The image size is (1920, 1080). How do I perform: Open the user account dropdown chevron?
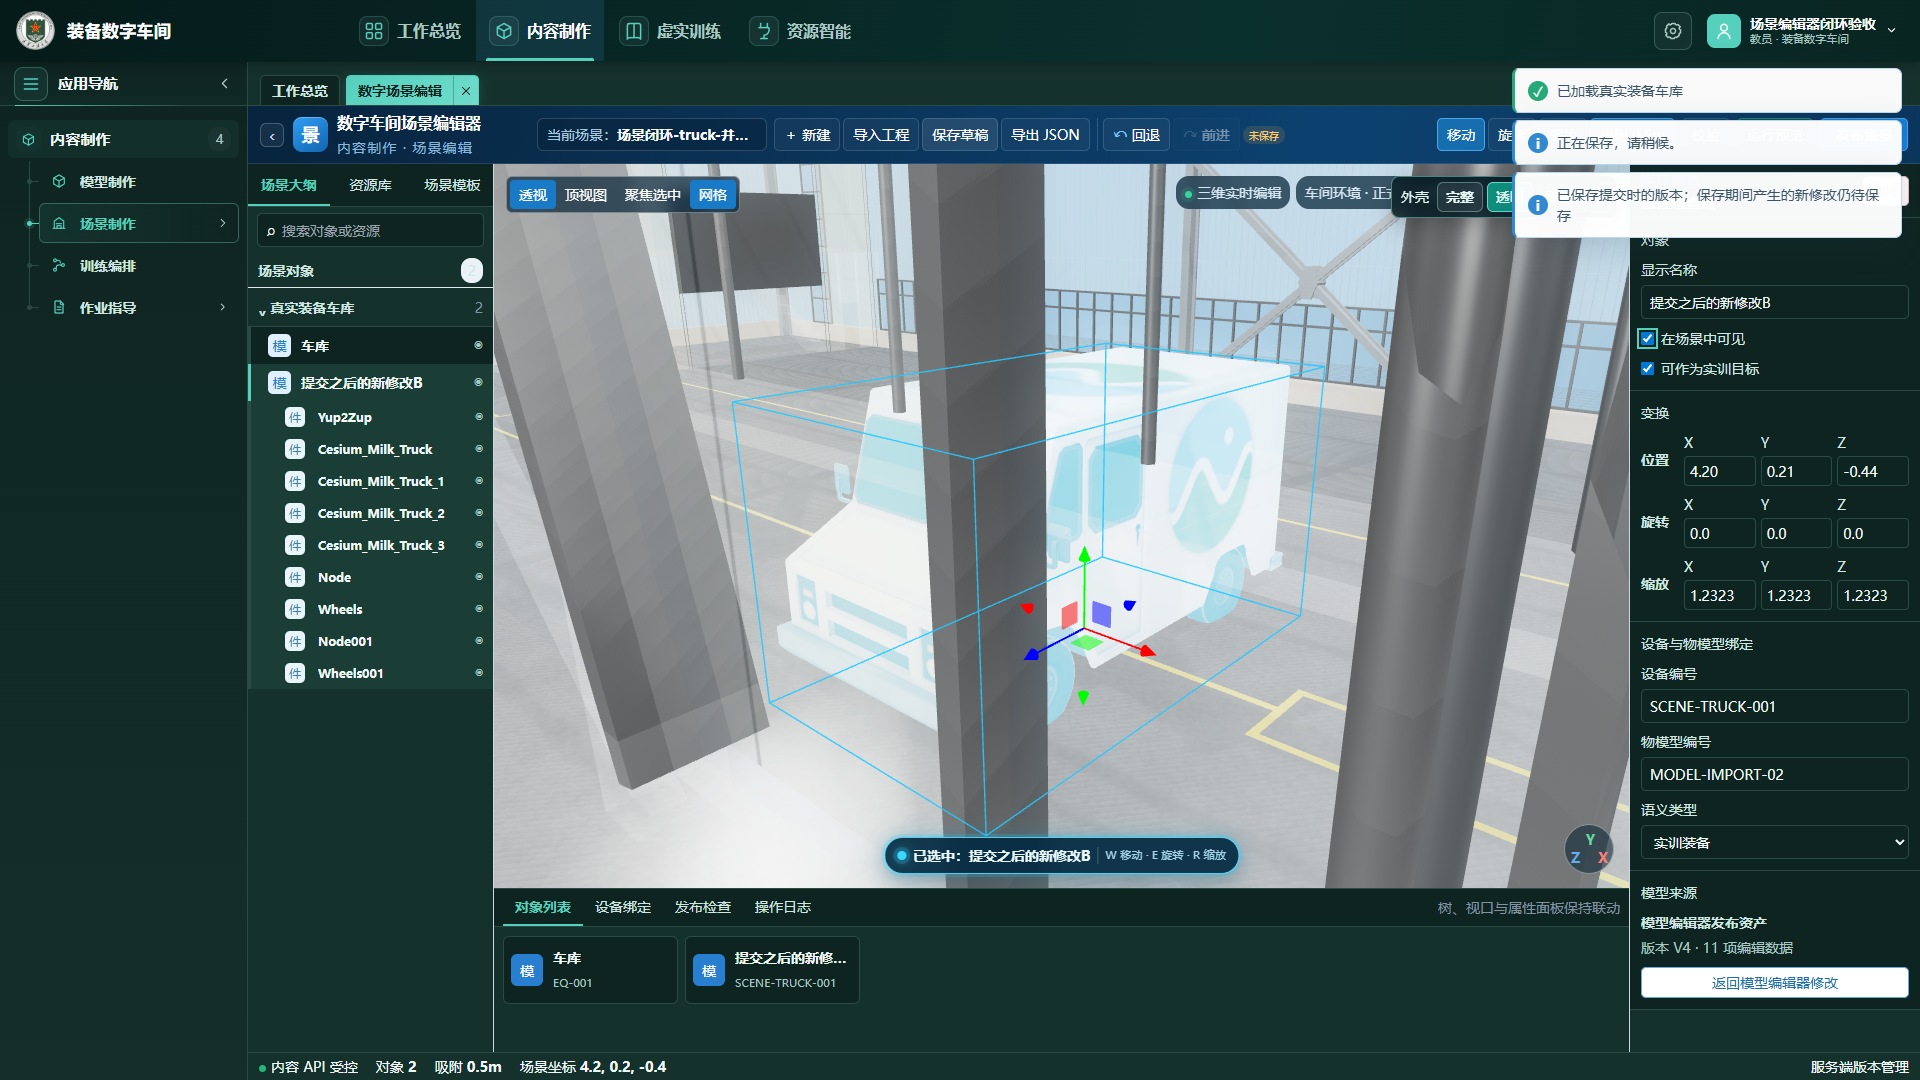click(1892, 31)
